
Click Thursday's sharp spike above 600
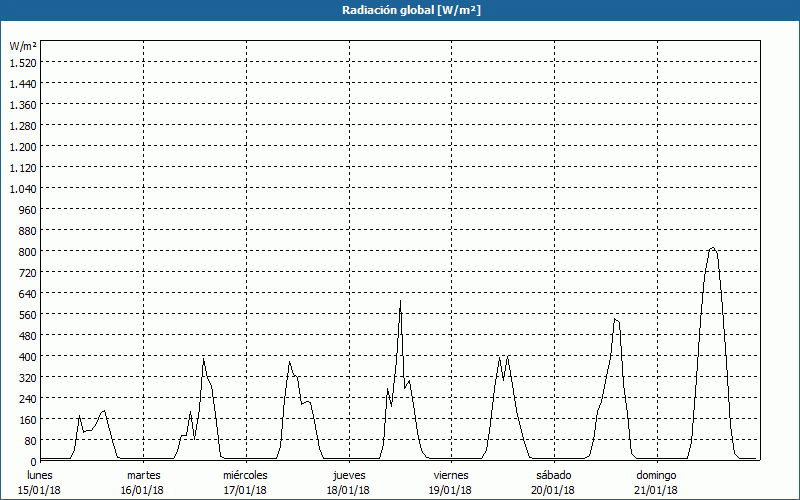tap(401, 301)
